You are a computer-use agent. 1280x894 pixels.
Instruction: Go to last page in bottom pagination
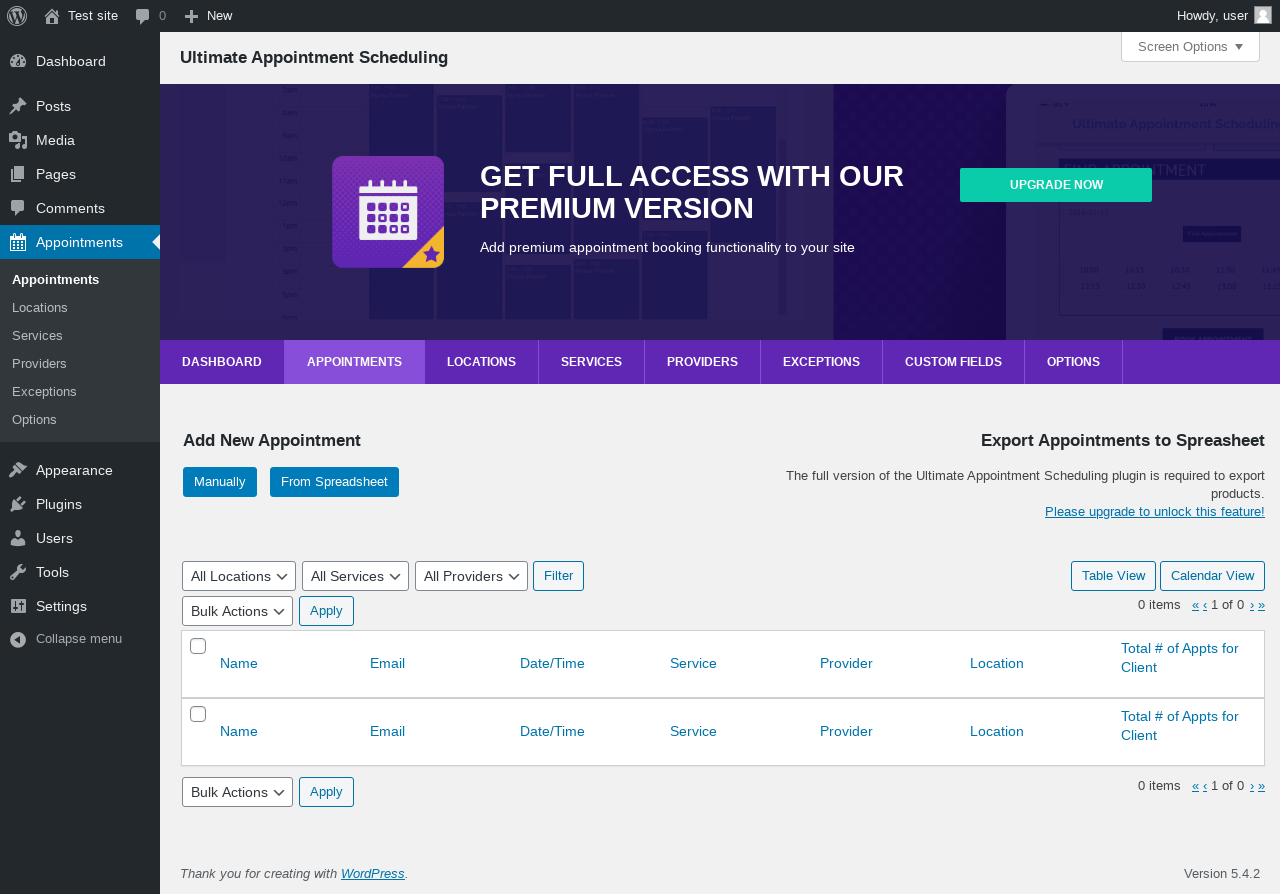[x=1261, y=786]
